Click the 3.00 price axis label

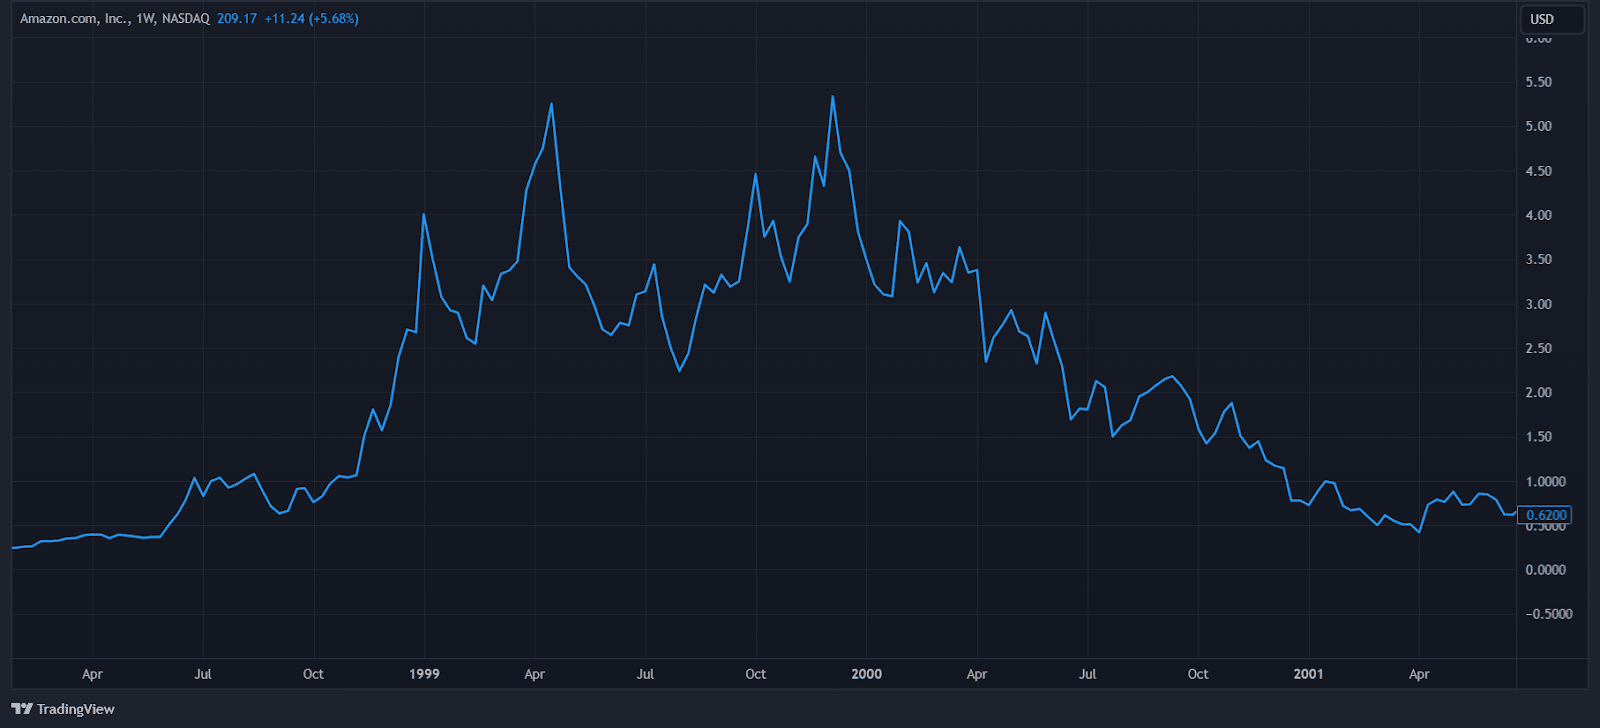tap(1538, 304)
